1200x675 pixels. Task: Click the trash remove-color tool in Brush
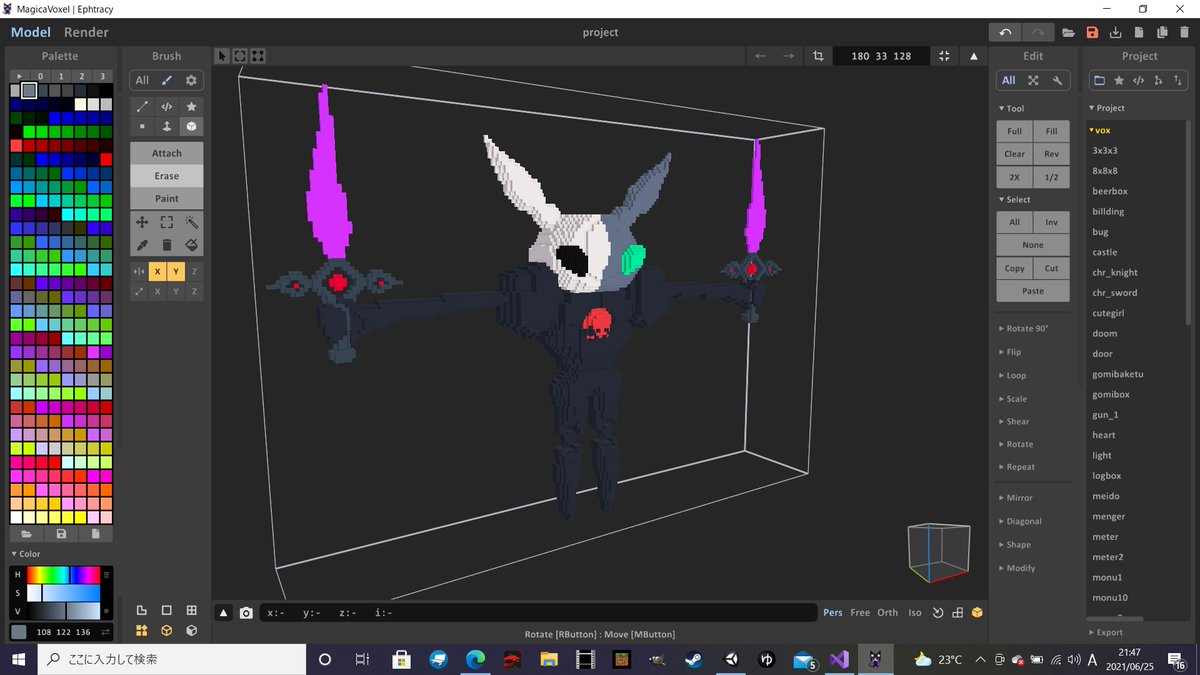[167, 245]
